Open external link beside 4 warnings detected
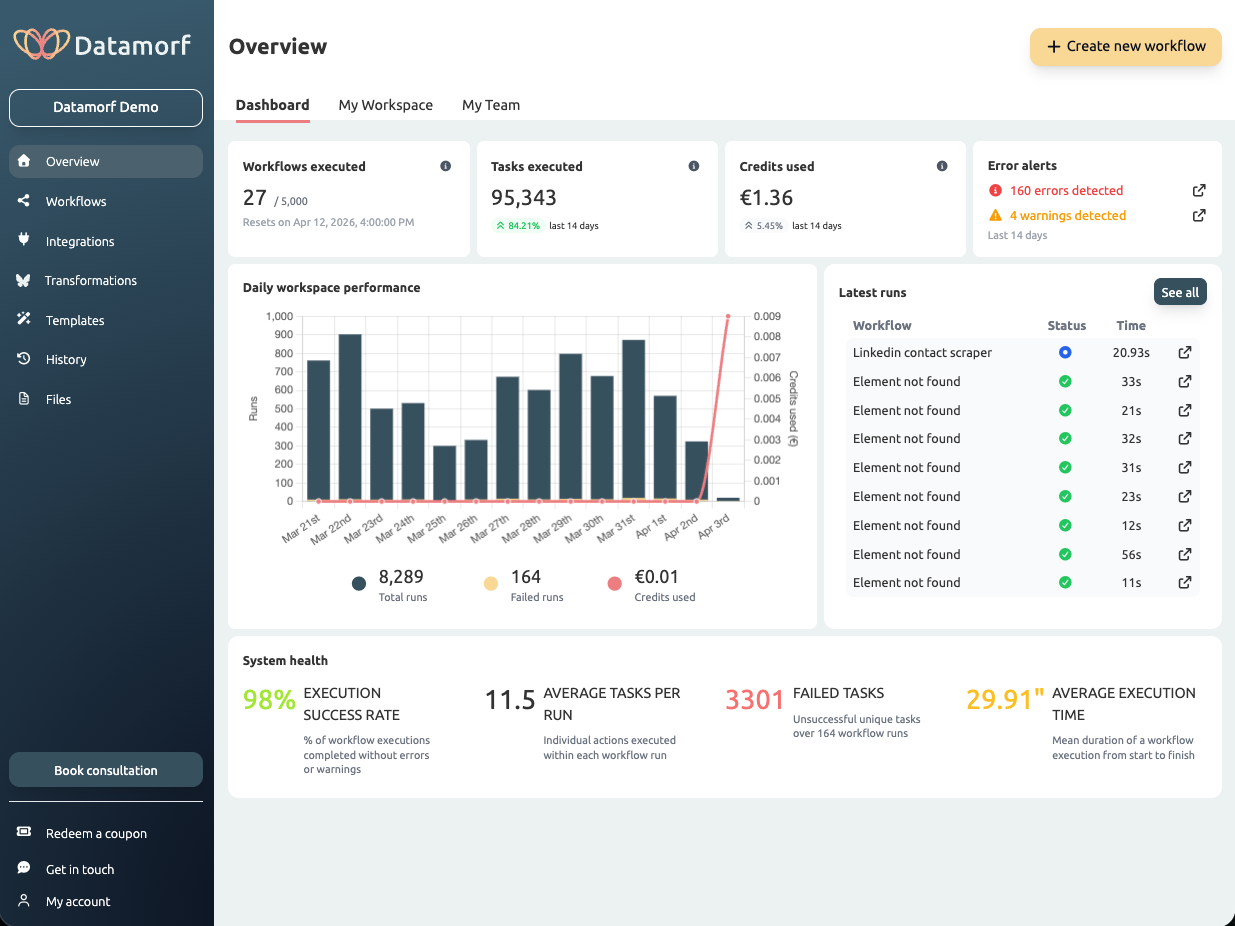The width and height of the screenshot is (1235, 926). coord(1199,215)
